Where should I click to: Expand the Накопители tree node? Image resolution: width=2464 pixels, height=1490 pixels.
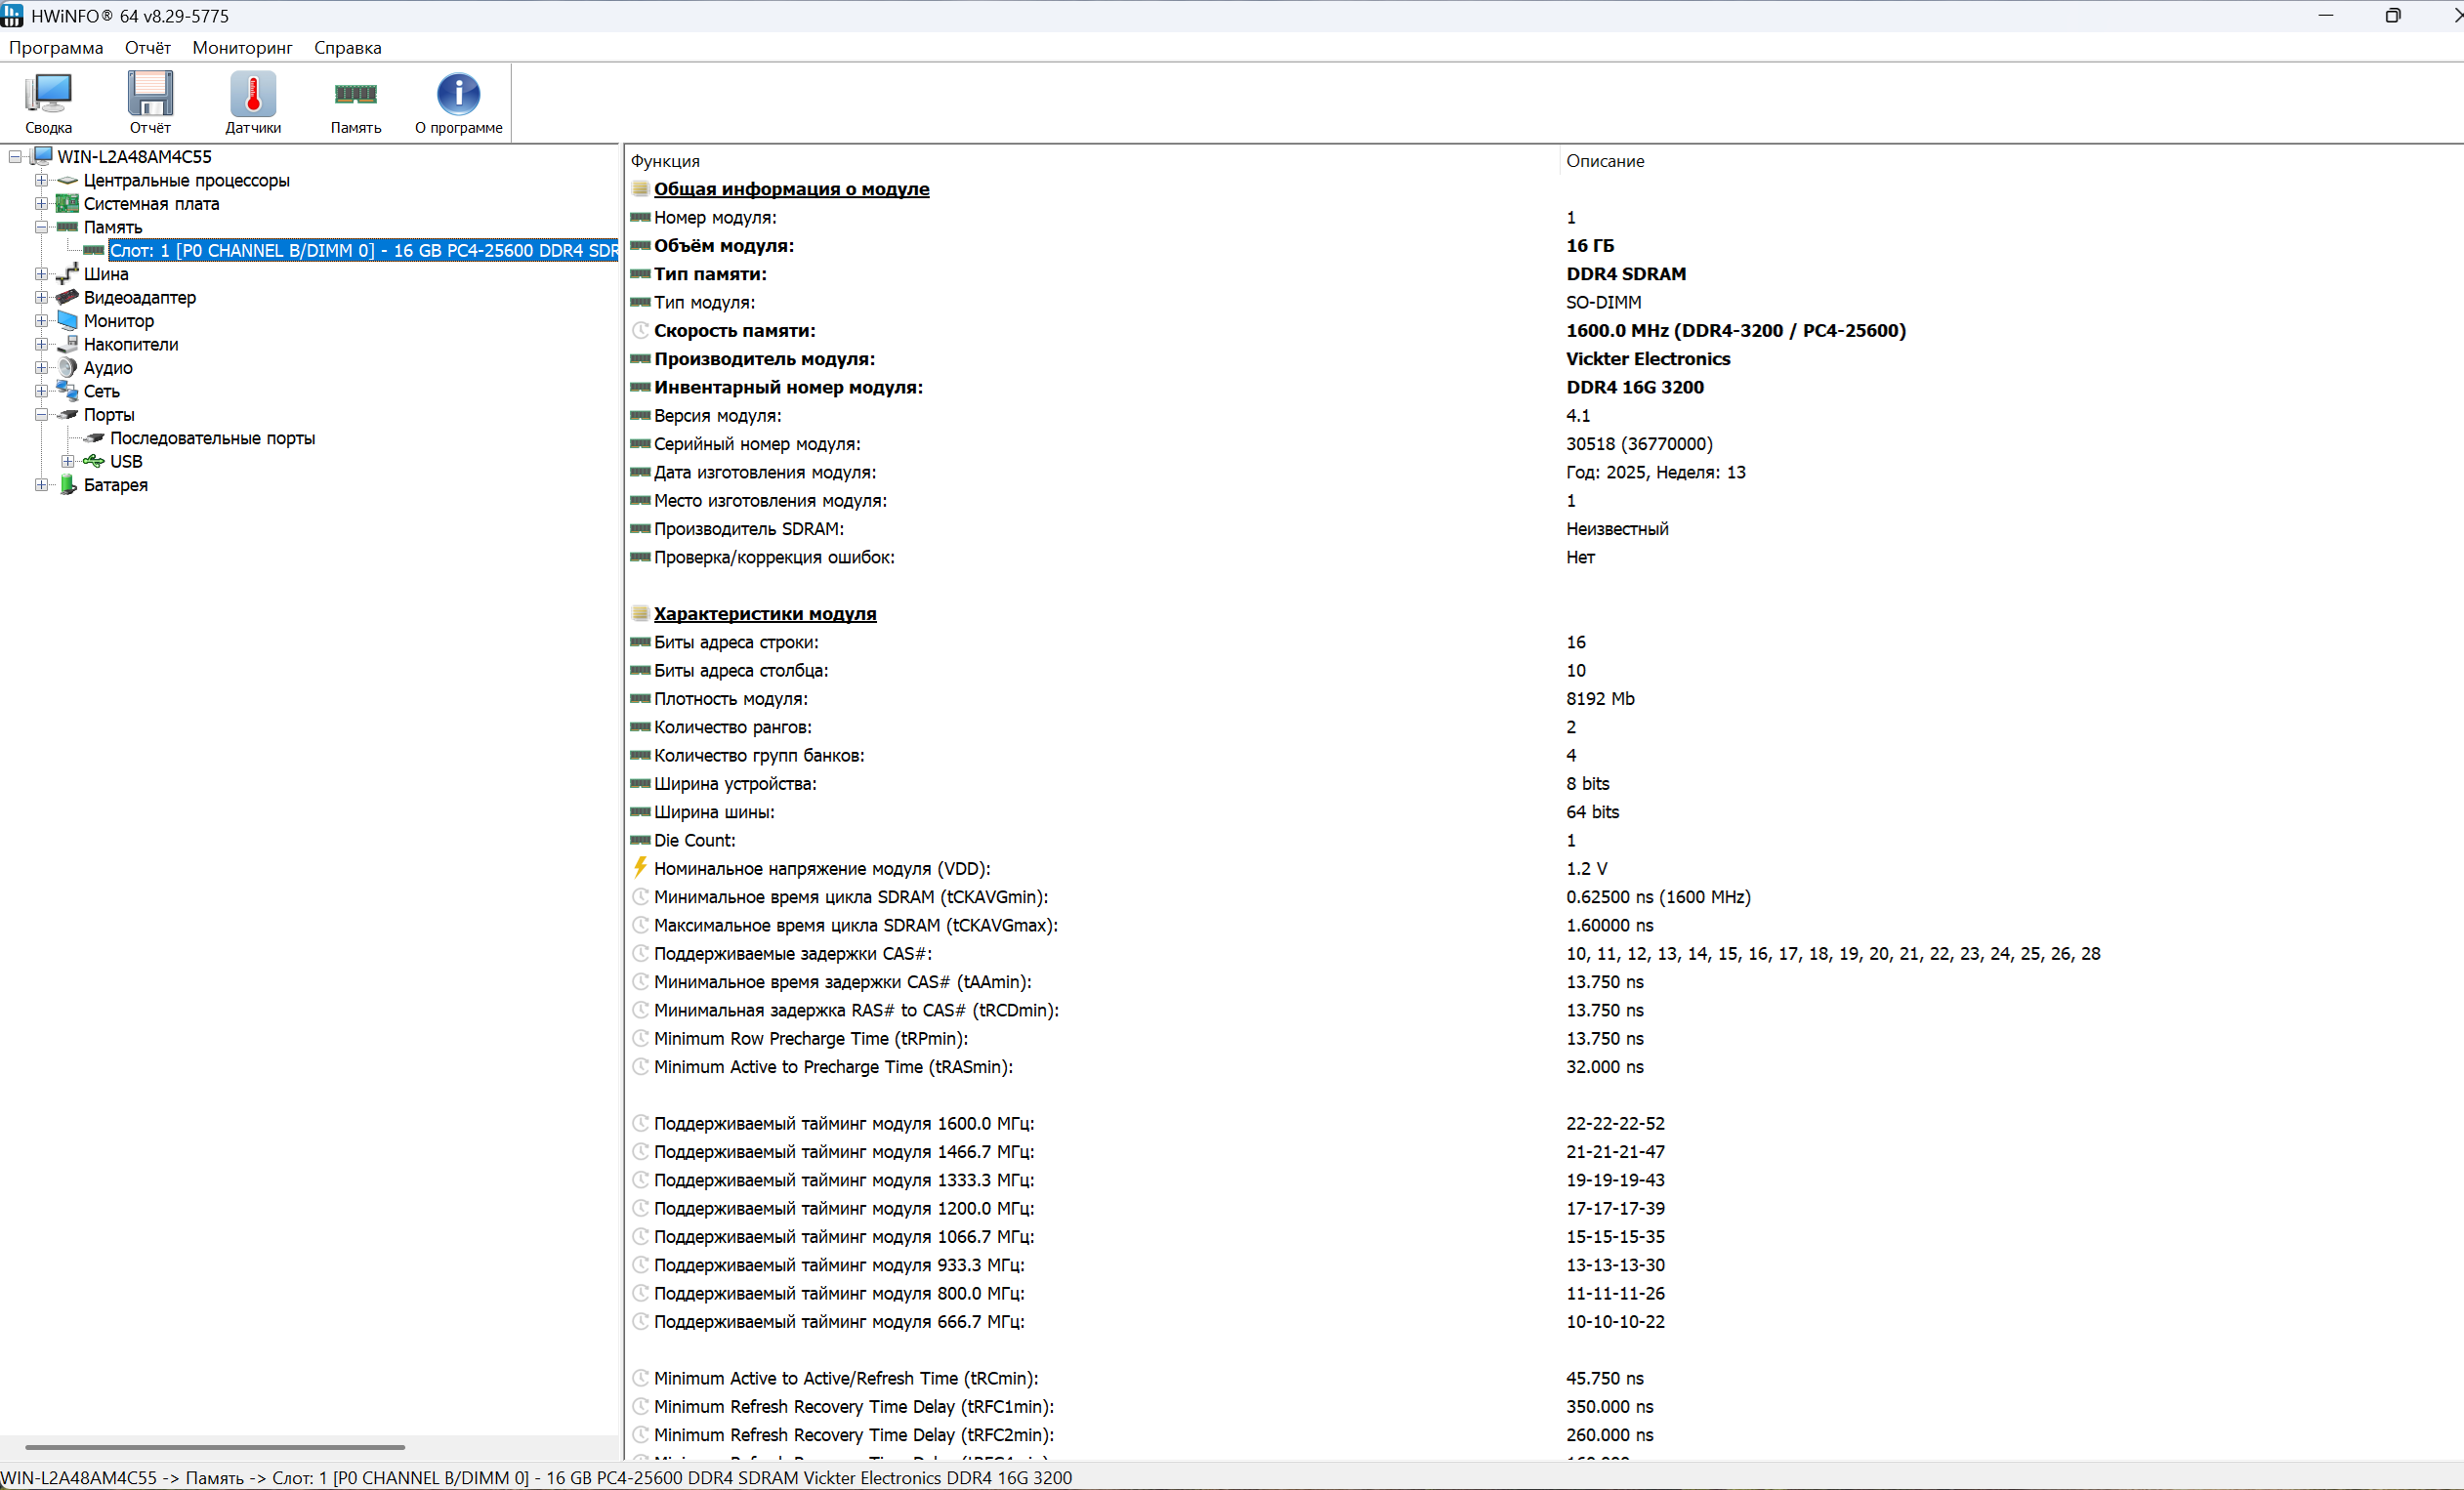[41, 344]
